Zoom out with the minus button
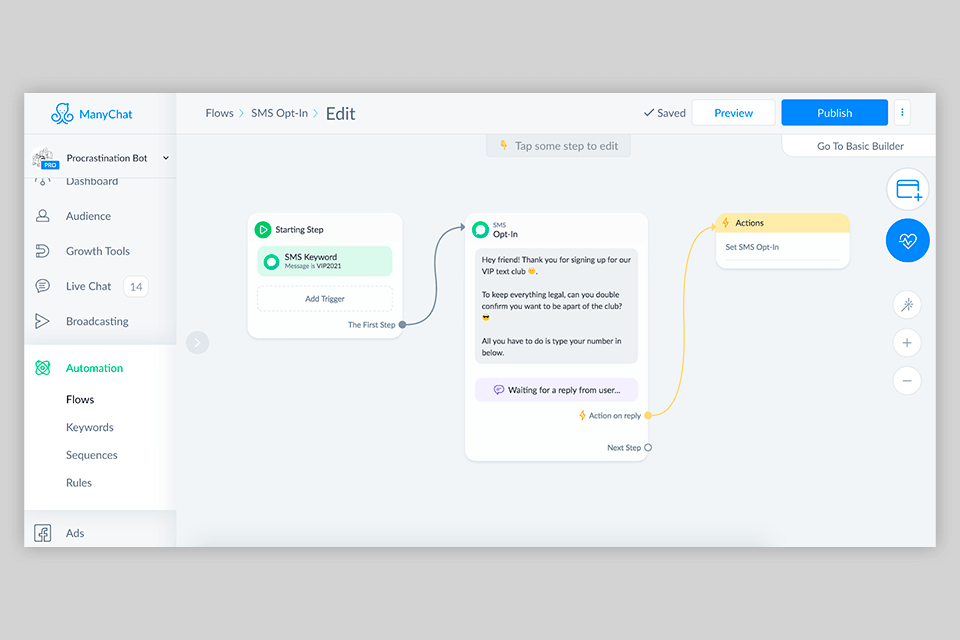Viewport: 960px width, 640px height. pyautogui.click(x=907, y=381)
